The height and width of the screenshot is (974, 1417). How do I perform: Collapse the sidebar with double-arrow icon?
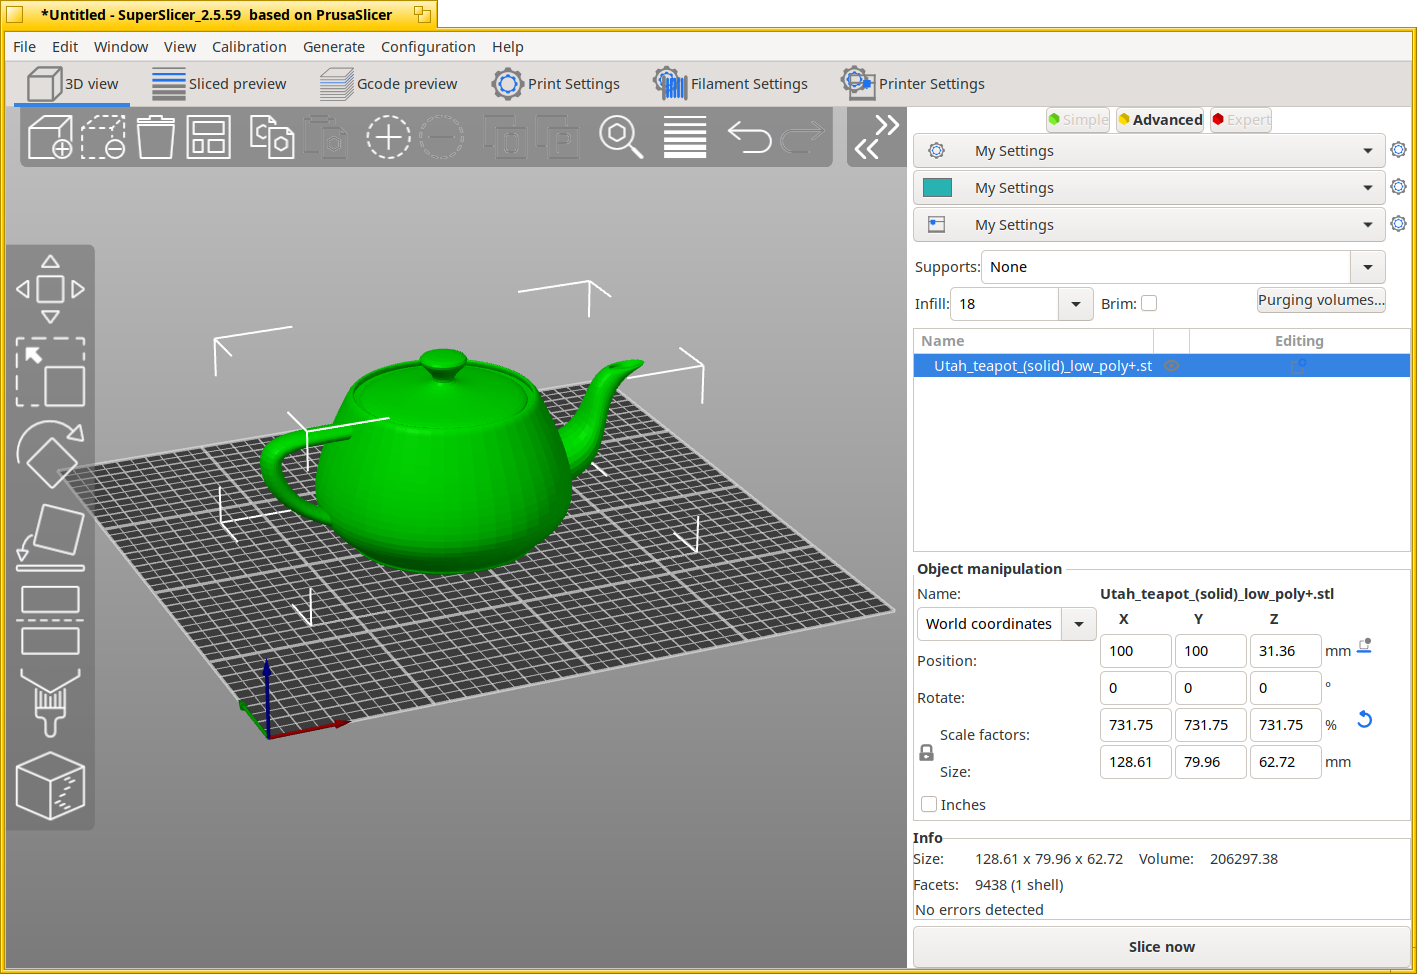click(x=877, y=137)
